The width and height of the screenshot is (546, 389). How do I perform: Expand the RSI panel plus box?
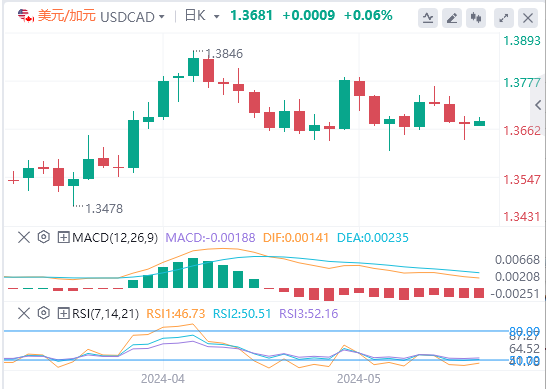coord(63,313)
